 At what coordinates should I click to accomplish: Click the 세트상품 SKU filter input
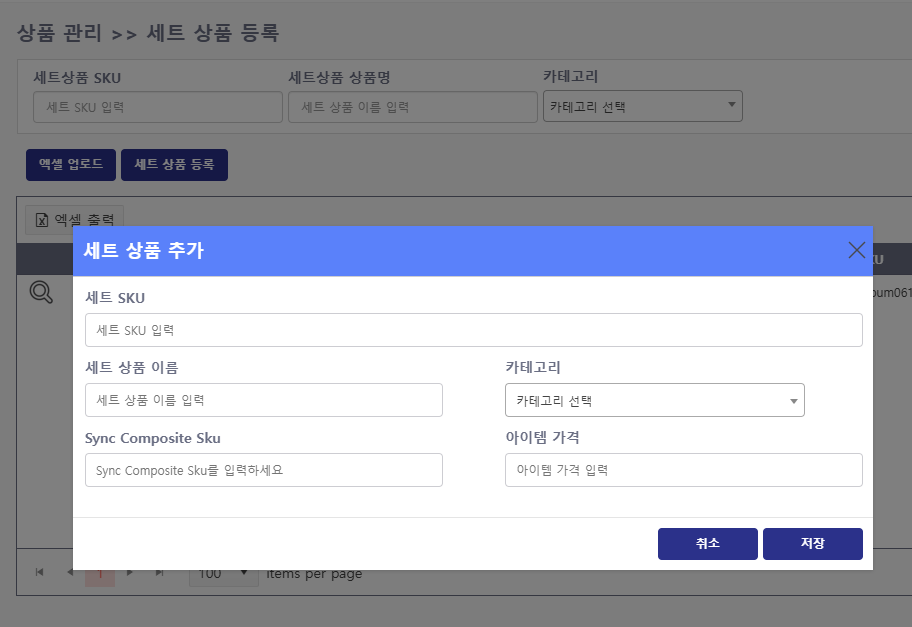[x=158, y=107]
